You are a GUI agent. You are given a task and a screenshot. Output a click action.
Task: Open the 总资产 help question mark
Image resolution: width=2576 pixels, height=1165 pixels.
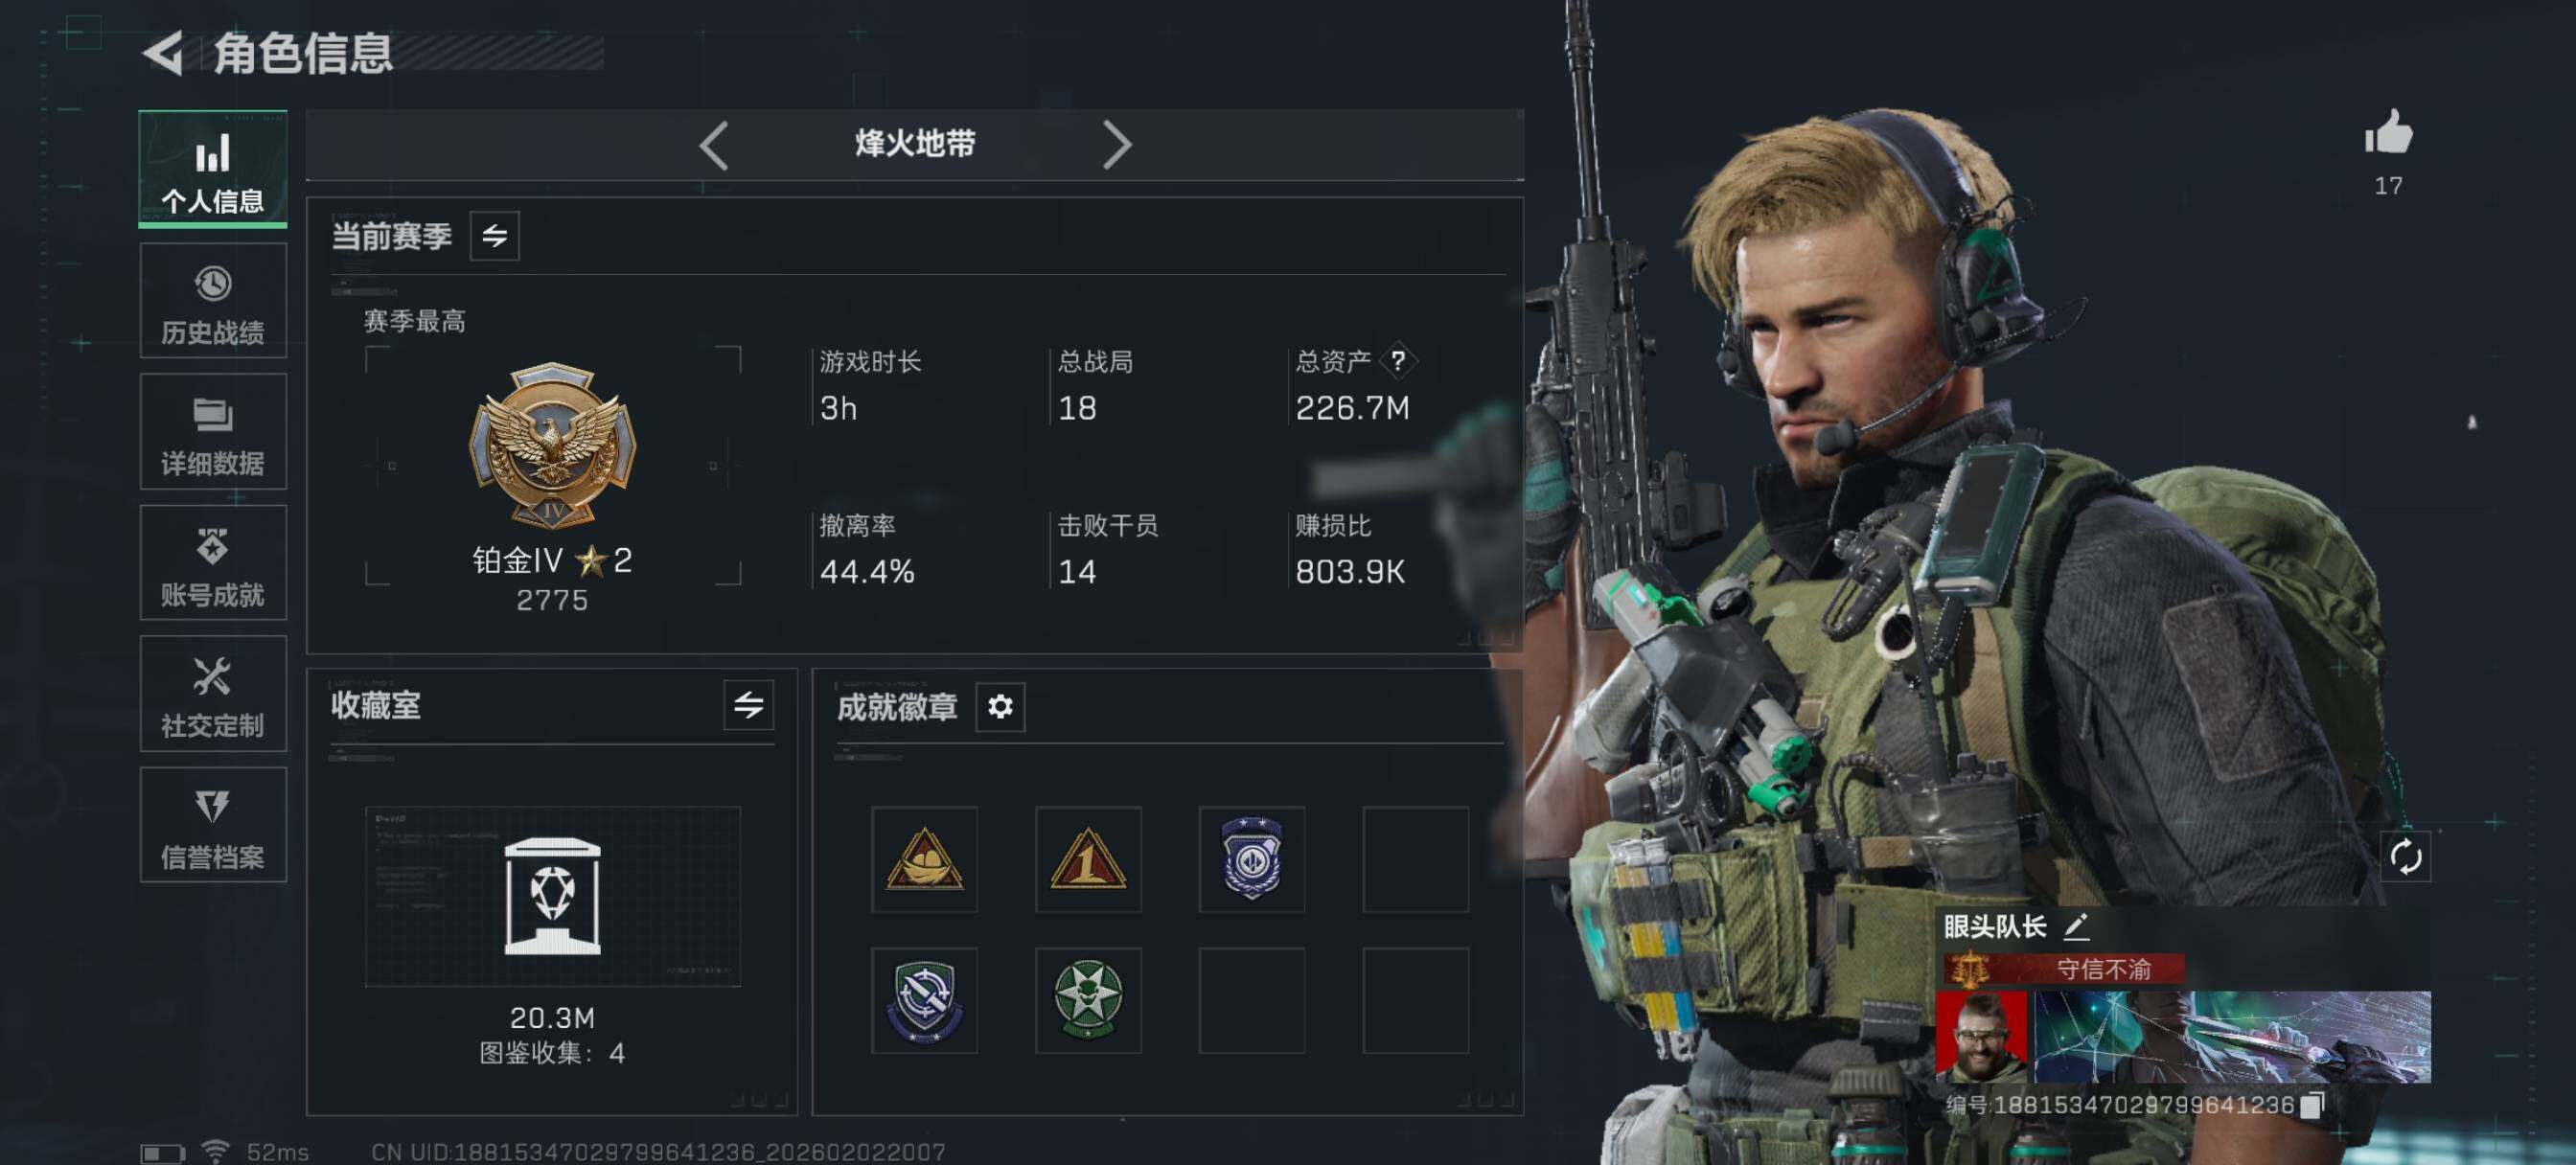click(1397, 361)
